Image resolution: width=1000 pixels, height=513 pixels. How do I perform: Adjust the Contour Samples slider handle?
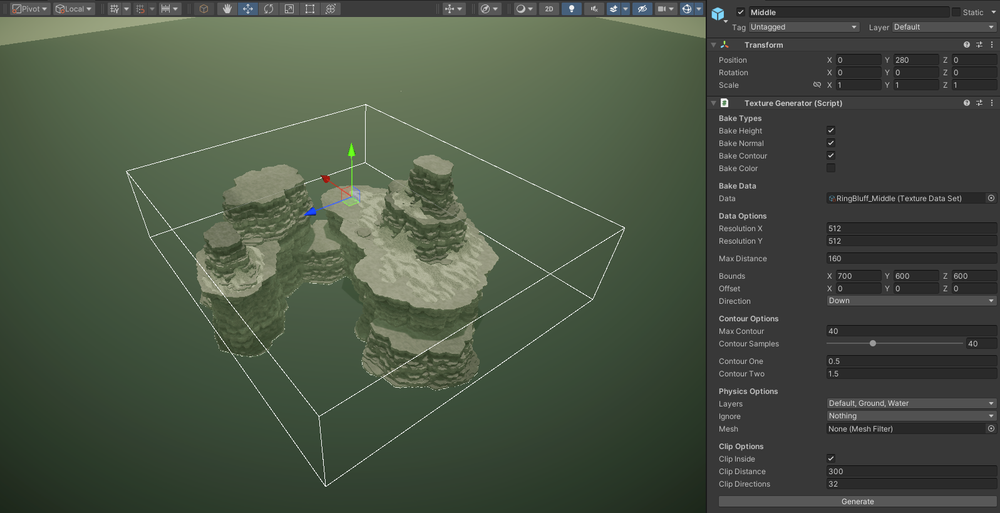[x=872, y=343]
